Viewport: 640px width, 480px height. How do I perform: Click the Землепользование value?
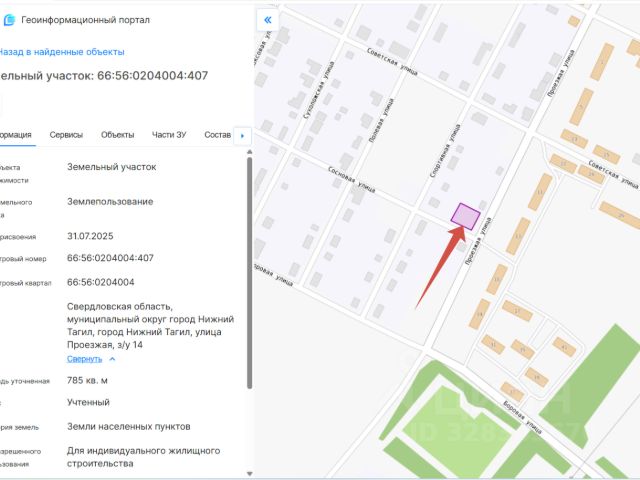[110, 202]
